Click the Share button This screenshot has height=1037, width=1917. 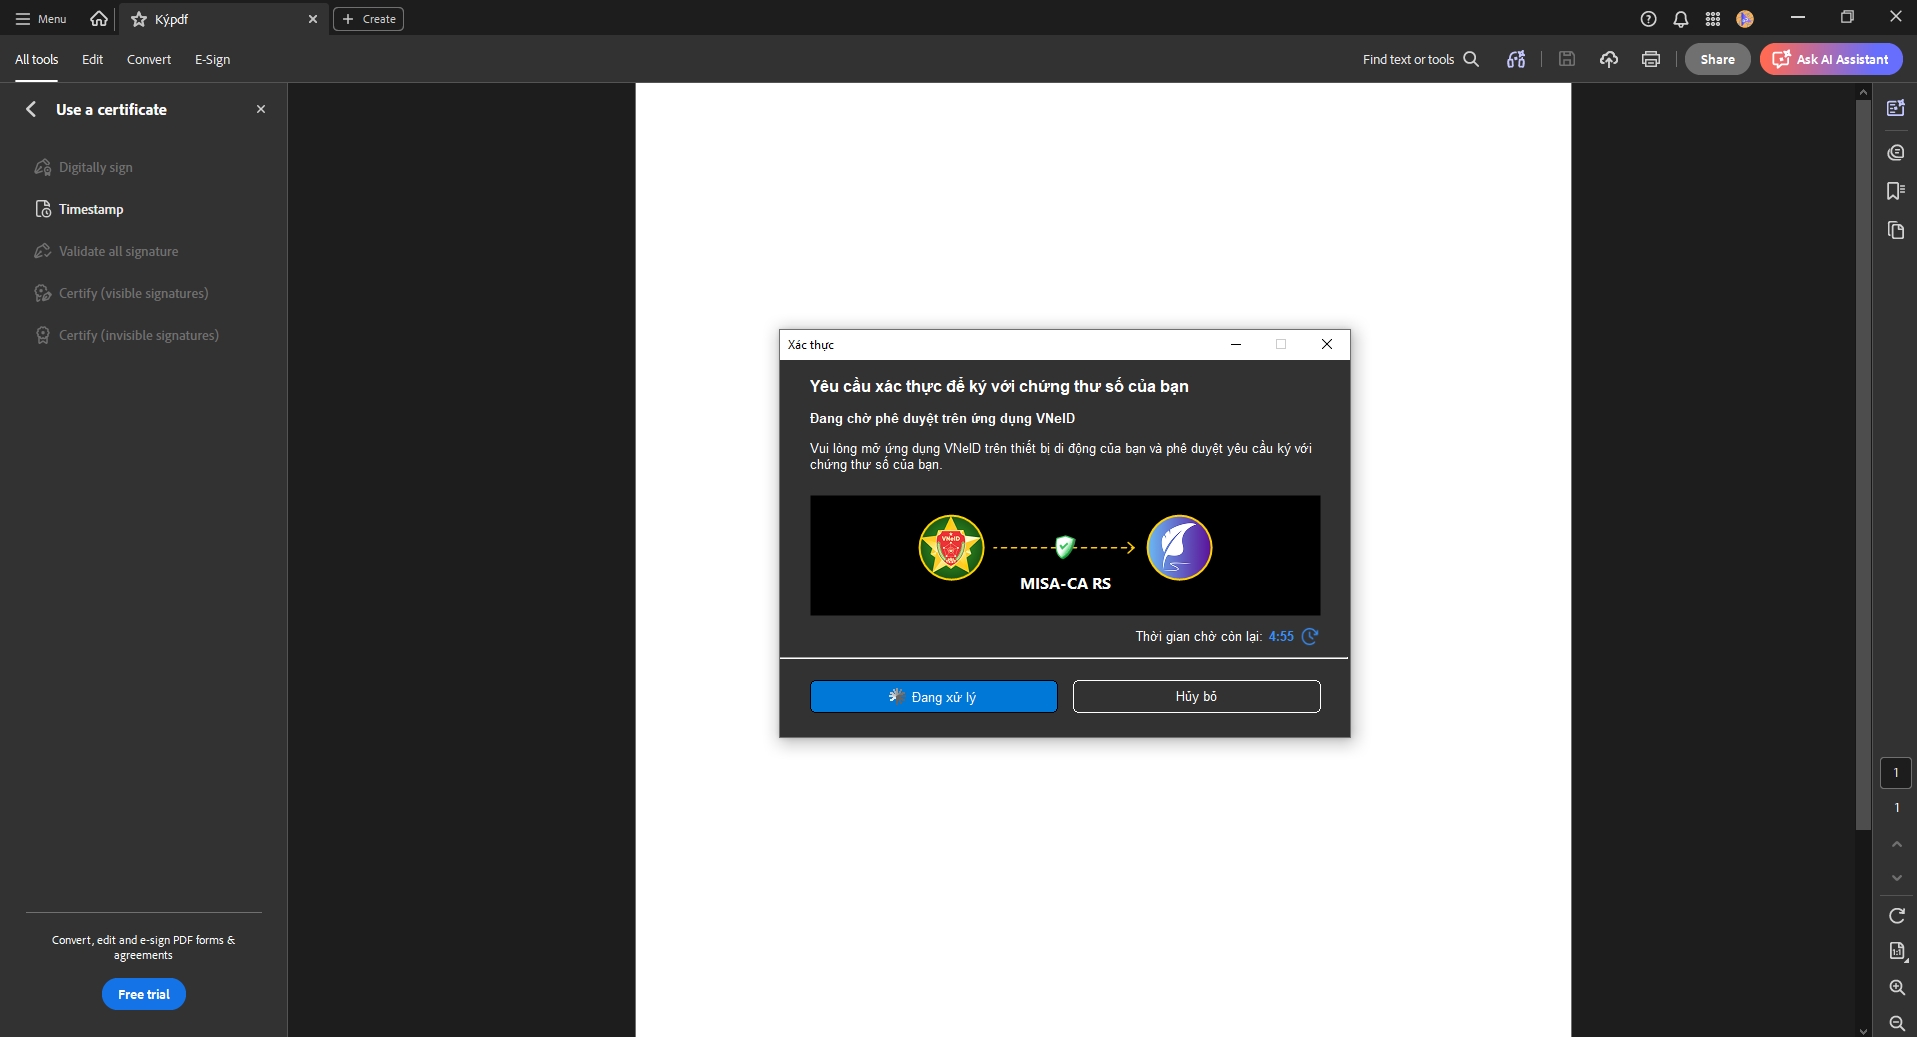click(x=1717, y=59)
